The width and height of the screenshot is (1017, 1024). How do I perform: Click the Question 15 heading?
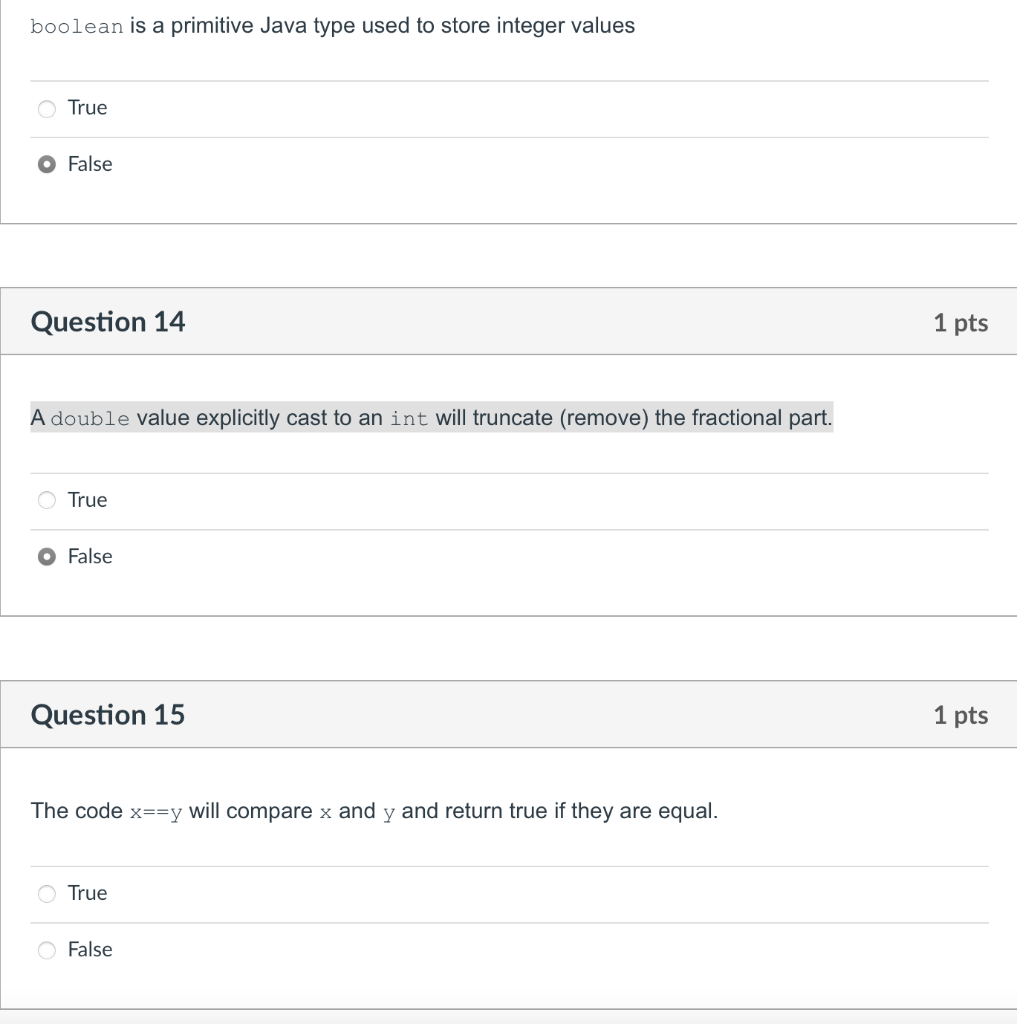click(108, 714)
